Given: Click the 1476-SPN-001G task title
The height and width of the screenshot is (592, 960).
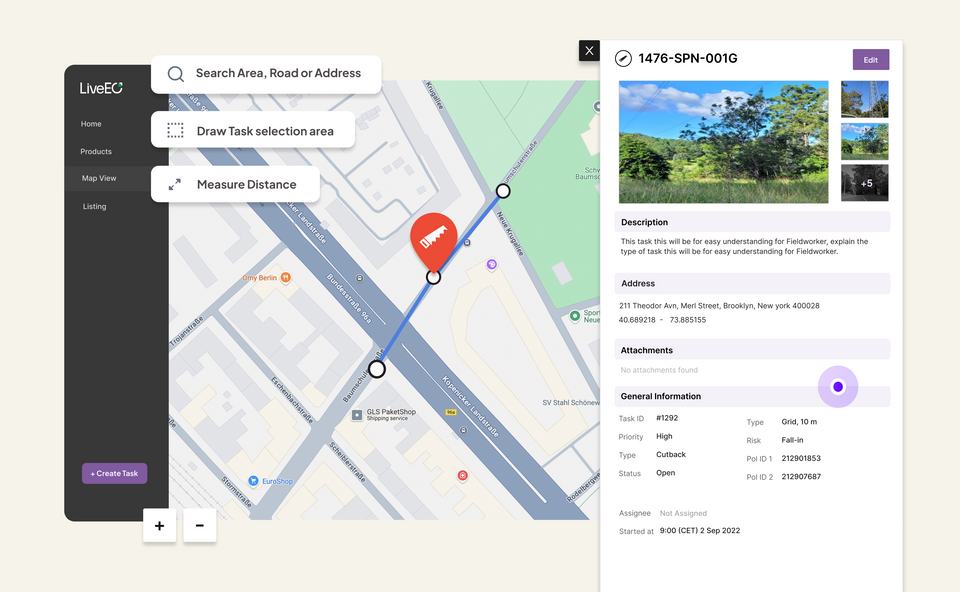Looking at the screenshot, I should tap(688, 58).
